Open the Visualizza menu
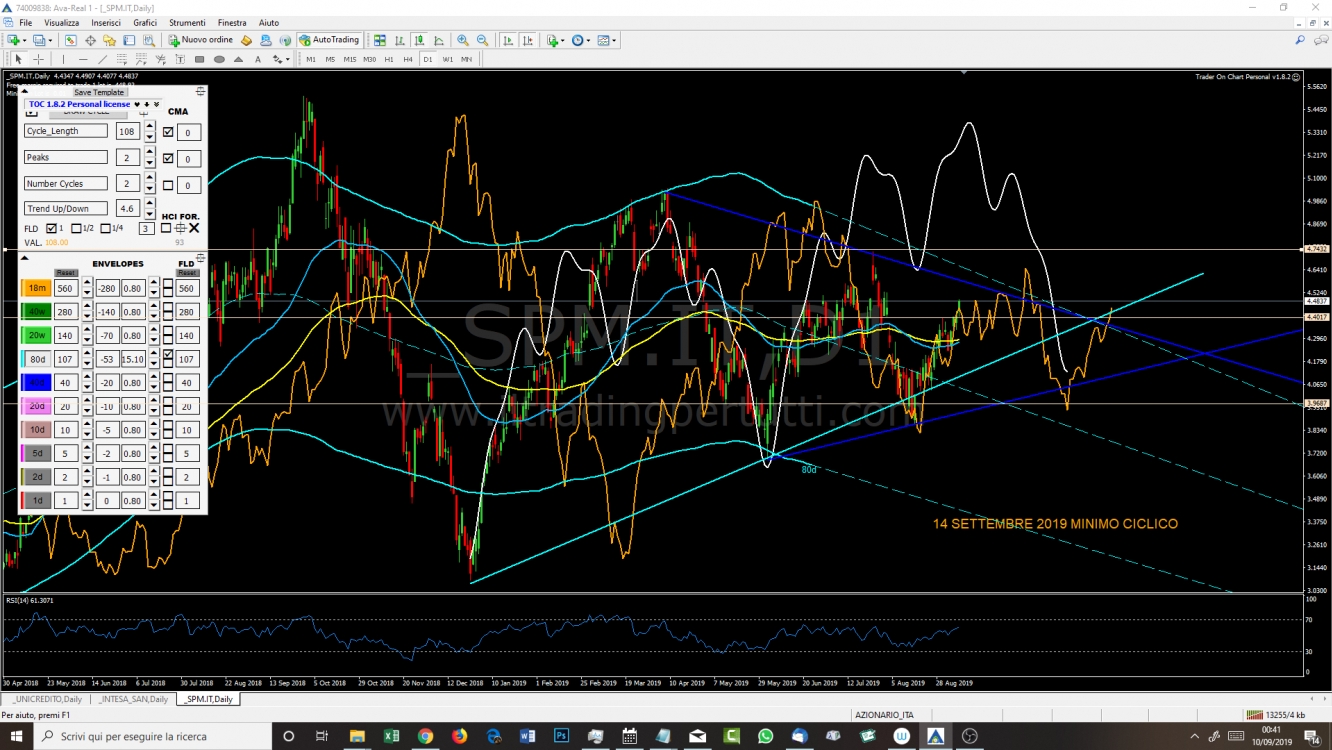This screenshot has height=750, width=1332. [62, 22]
